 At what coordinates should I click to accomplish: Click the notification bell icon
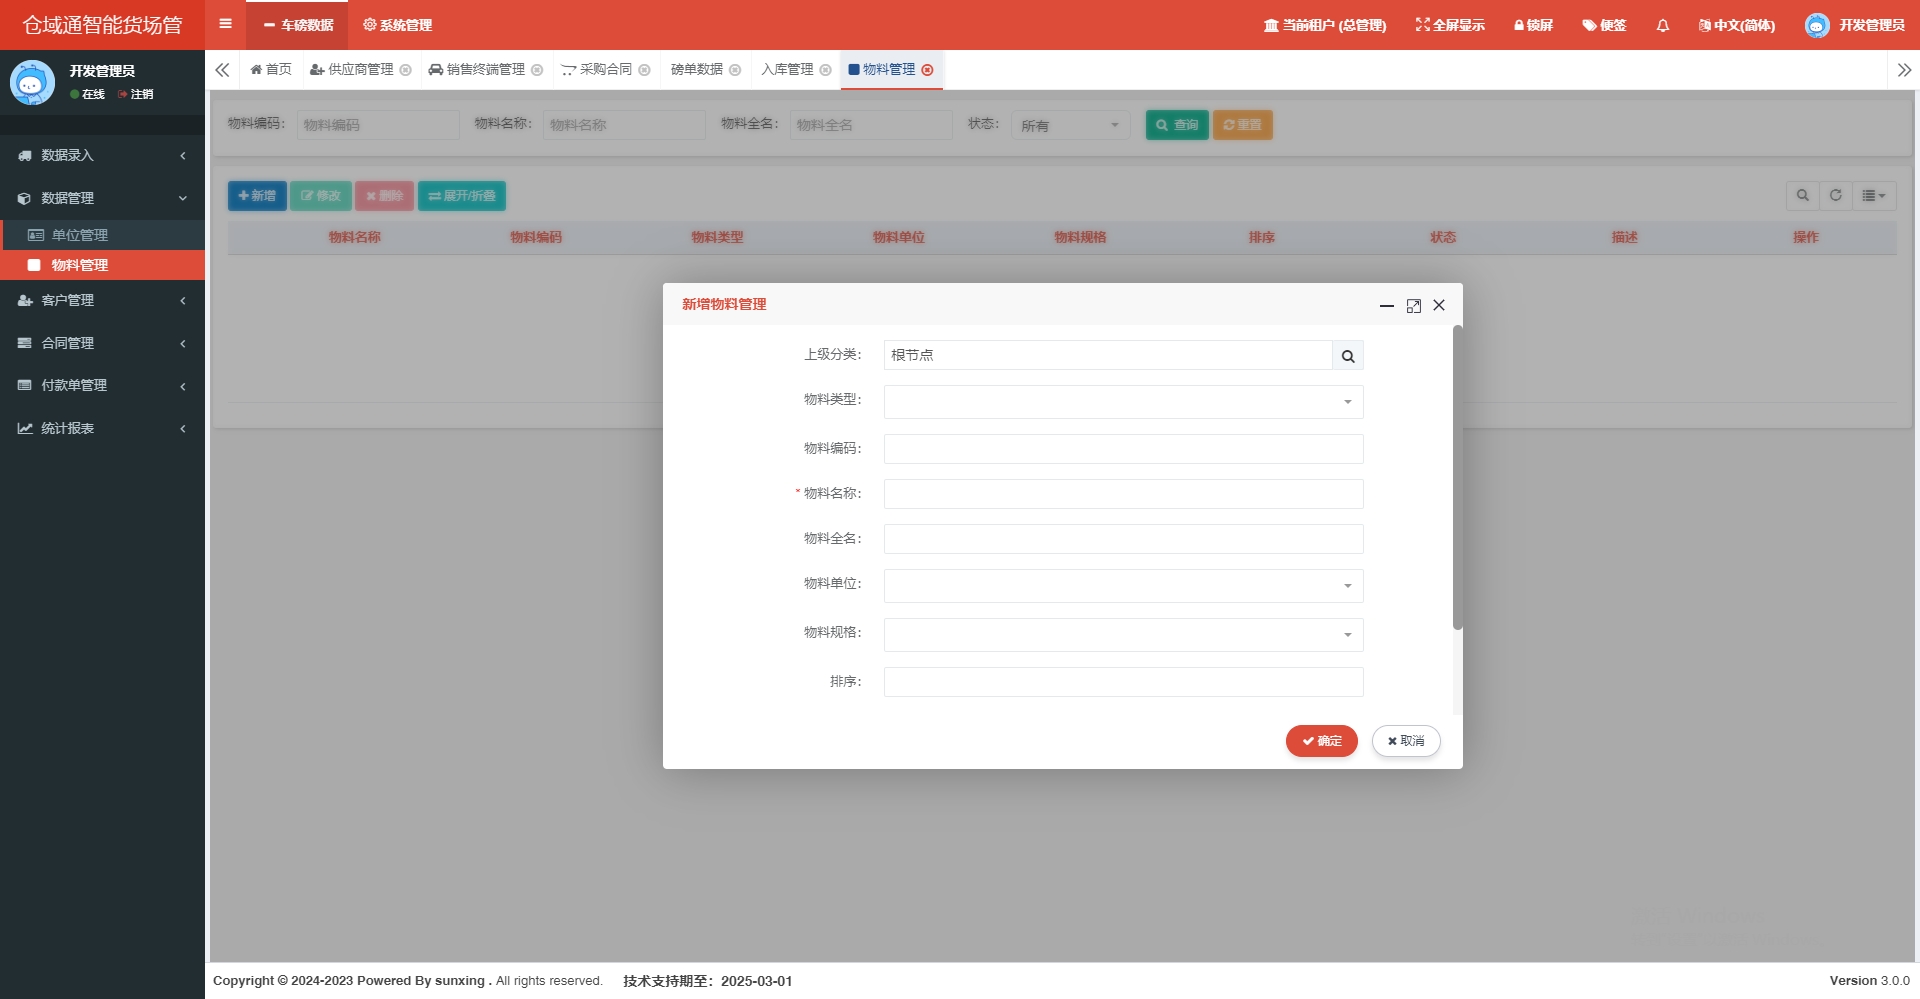[x=1662, y=25]
